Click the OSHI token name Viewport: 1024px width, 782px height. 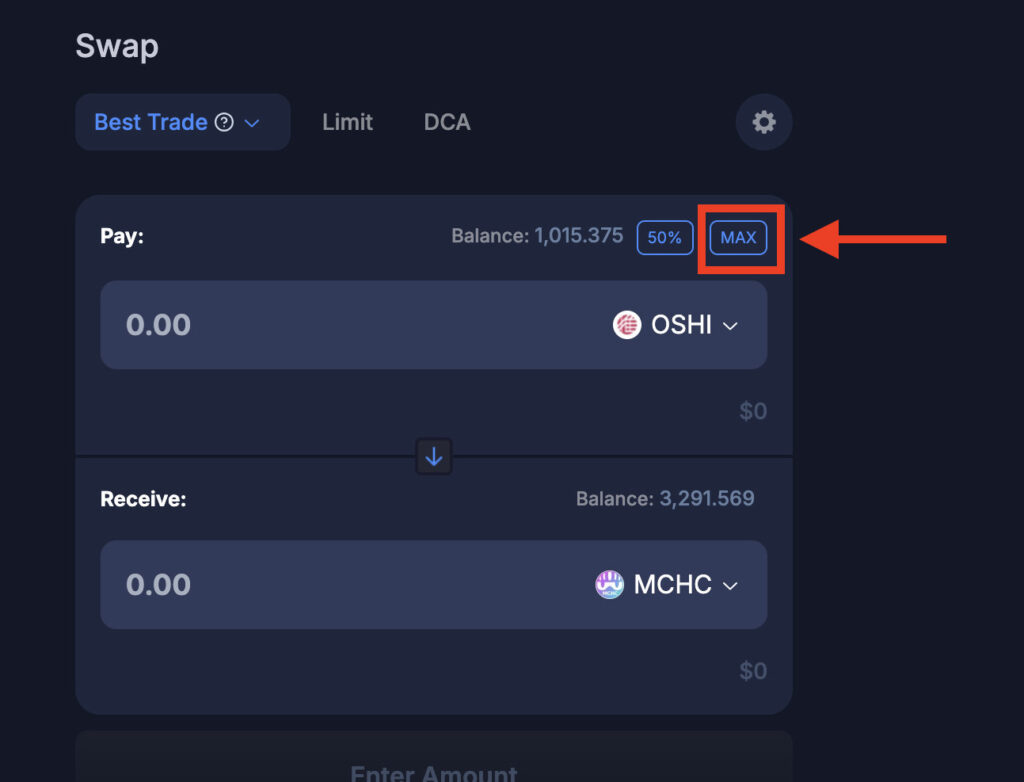pyautogui.click(x=681, y=325)
